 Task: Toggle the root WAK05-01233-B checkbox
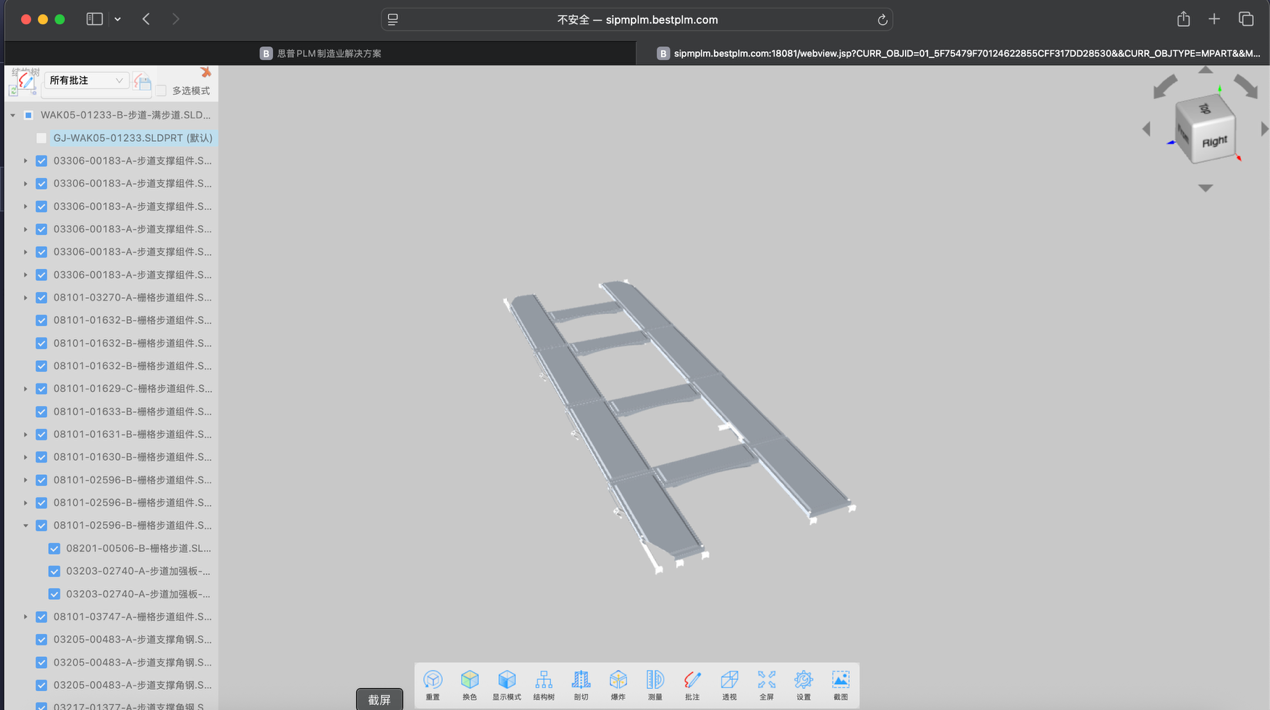point(29,115)
